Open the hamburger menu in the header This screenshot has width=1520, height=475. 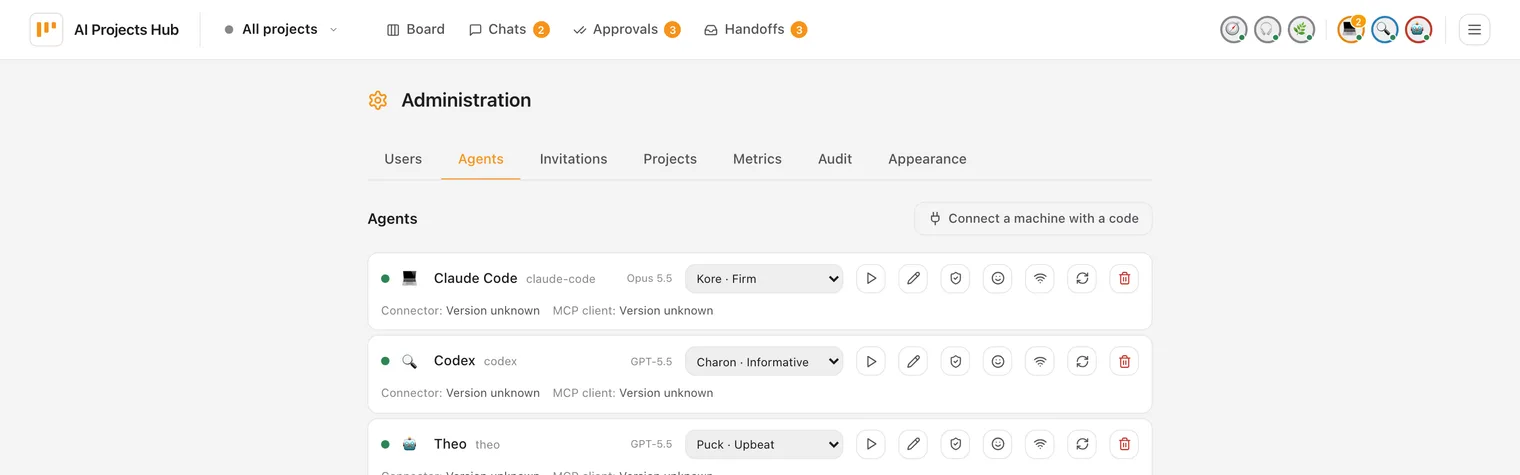tap(1474, 30)
